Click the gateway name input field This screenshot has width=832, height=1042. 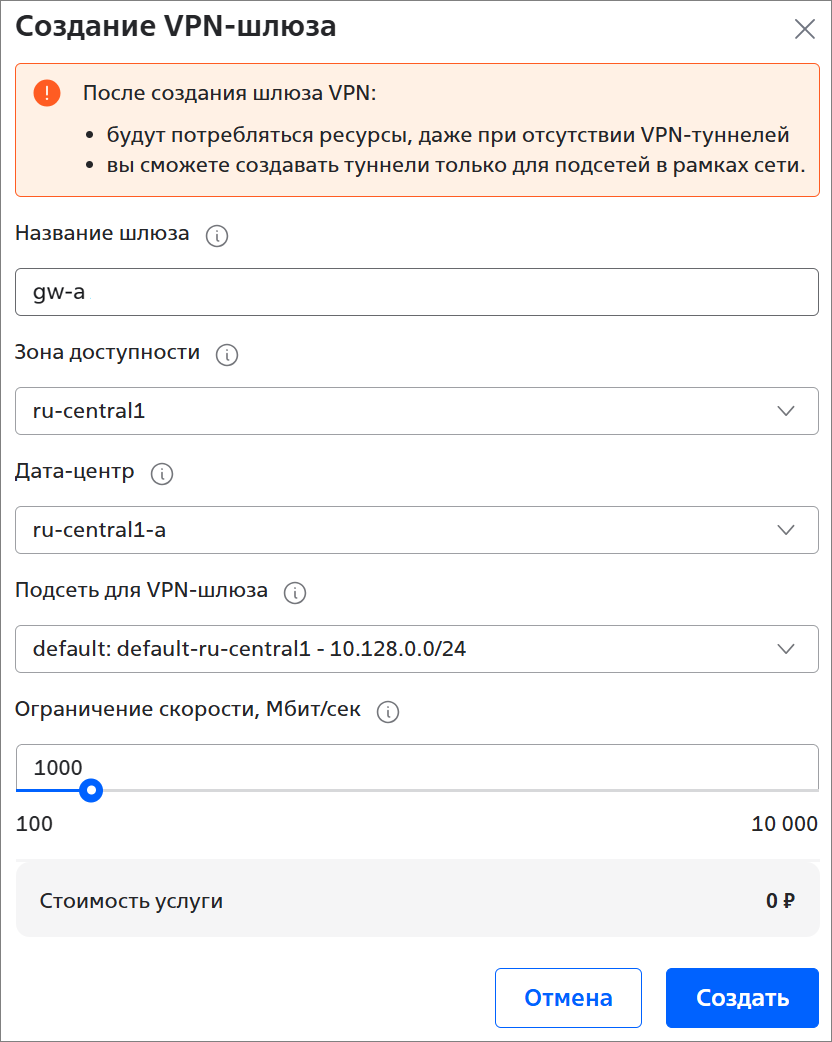[x=416, y=292]
